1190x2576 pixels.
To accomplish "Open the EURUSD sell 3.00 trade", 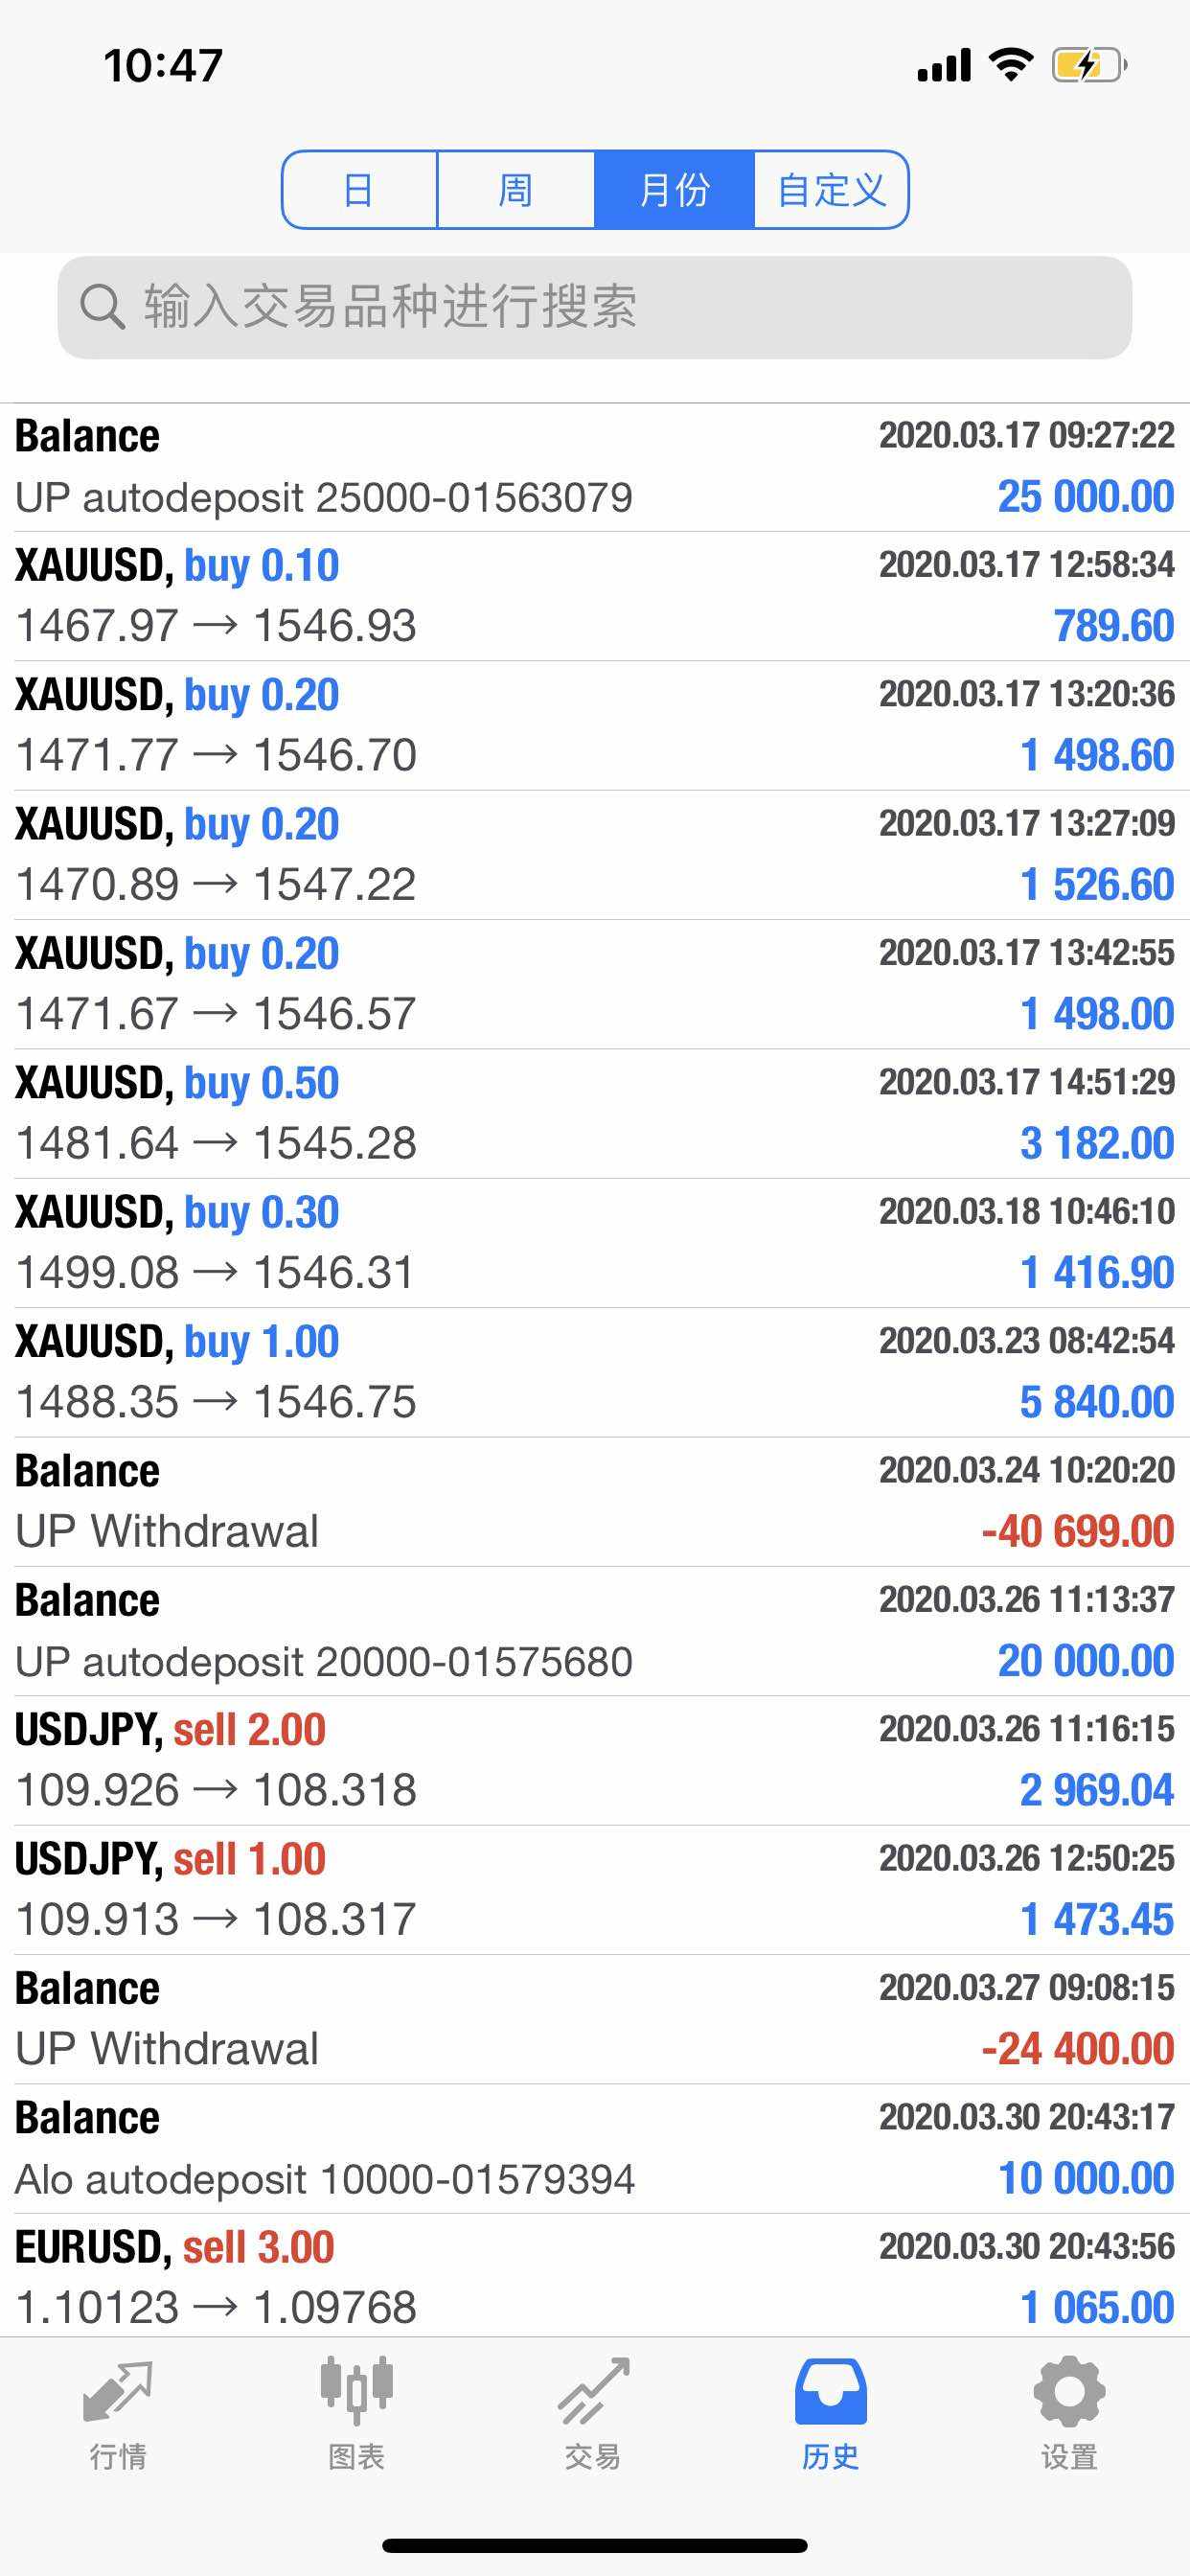I will pyautogui.click(x=595, y=2276).
